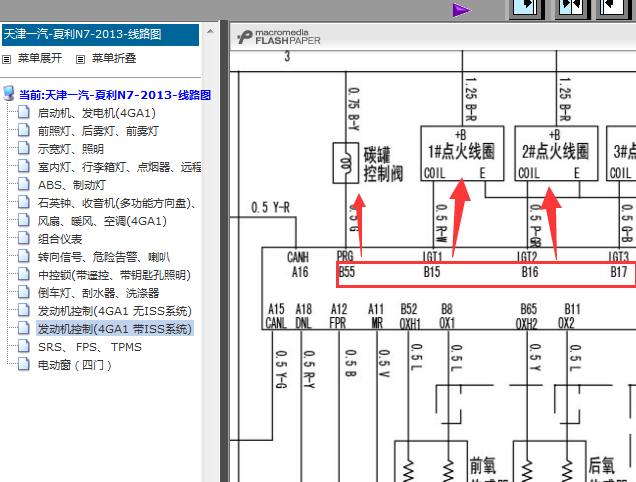Open 示宽灯、照明 diagram

point(71,149)
